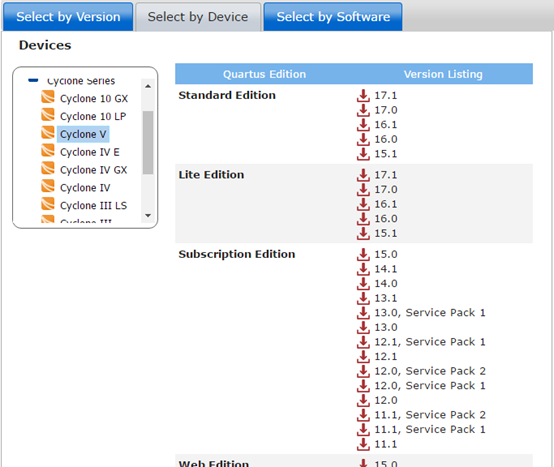Click the Cyclone 10 GX chip icon

pos(48,96)
